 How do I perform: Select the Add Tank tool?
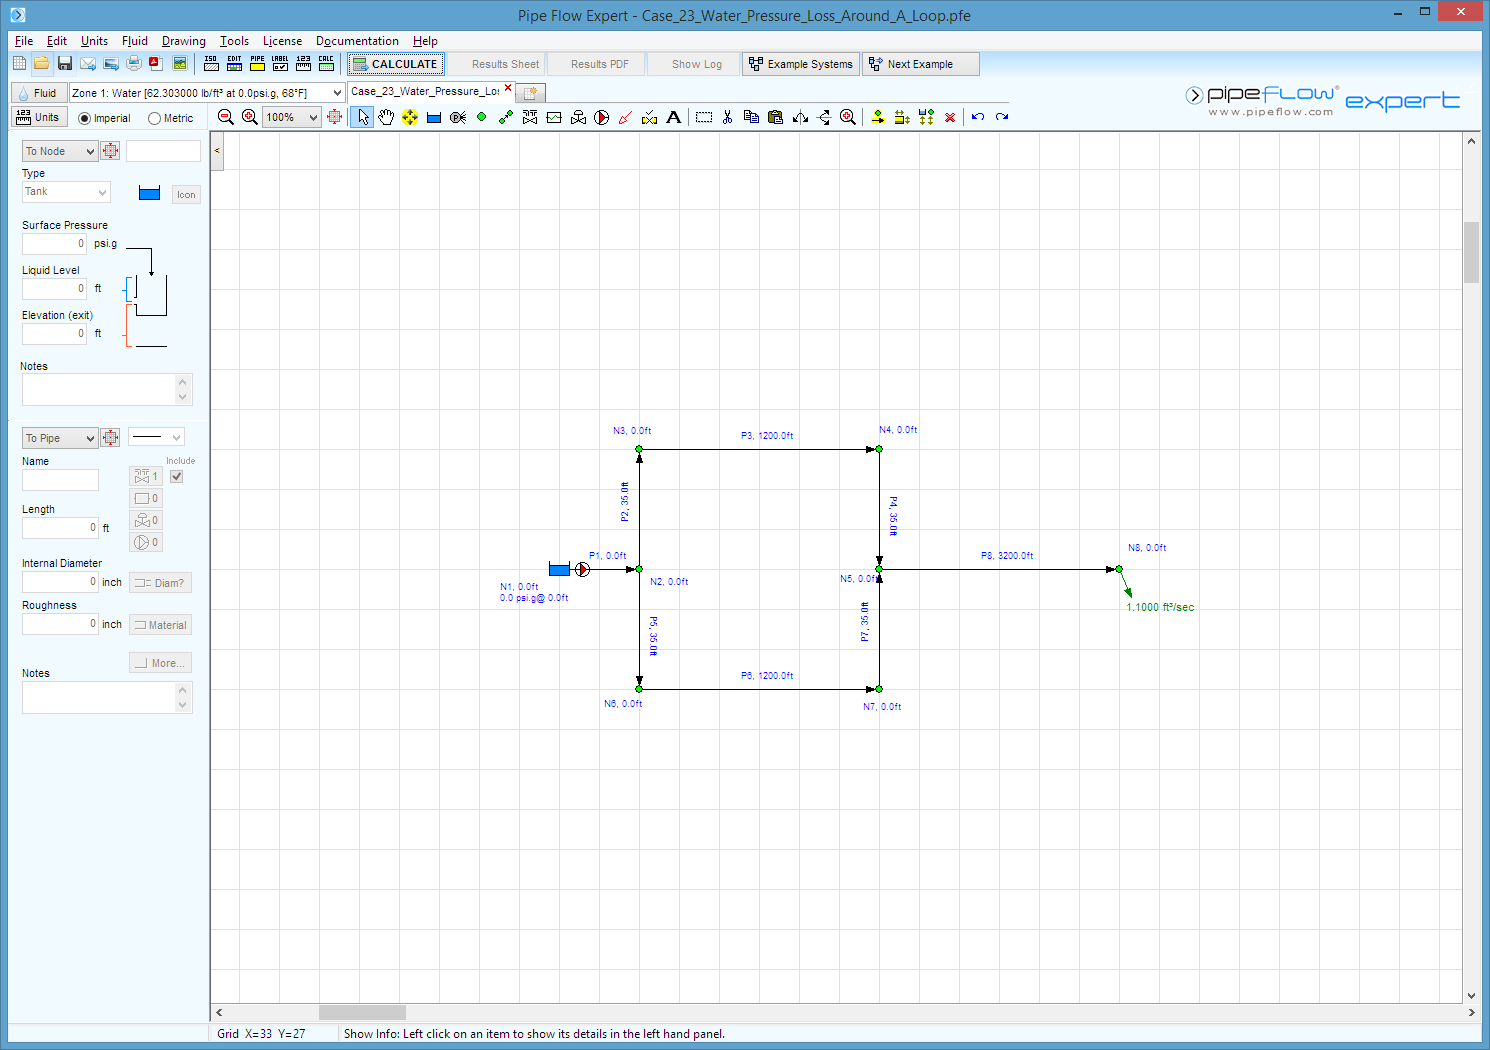434,117
